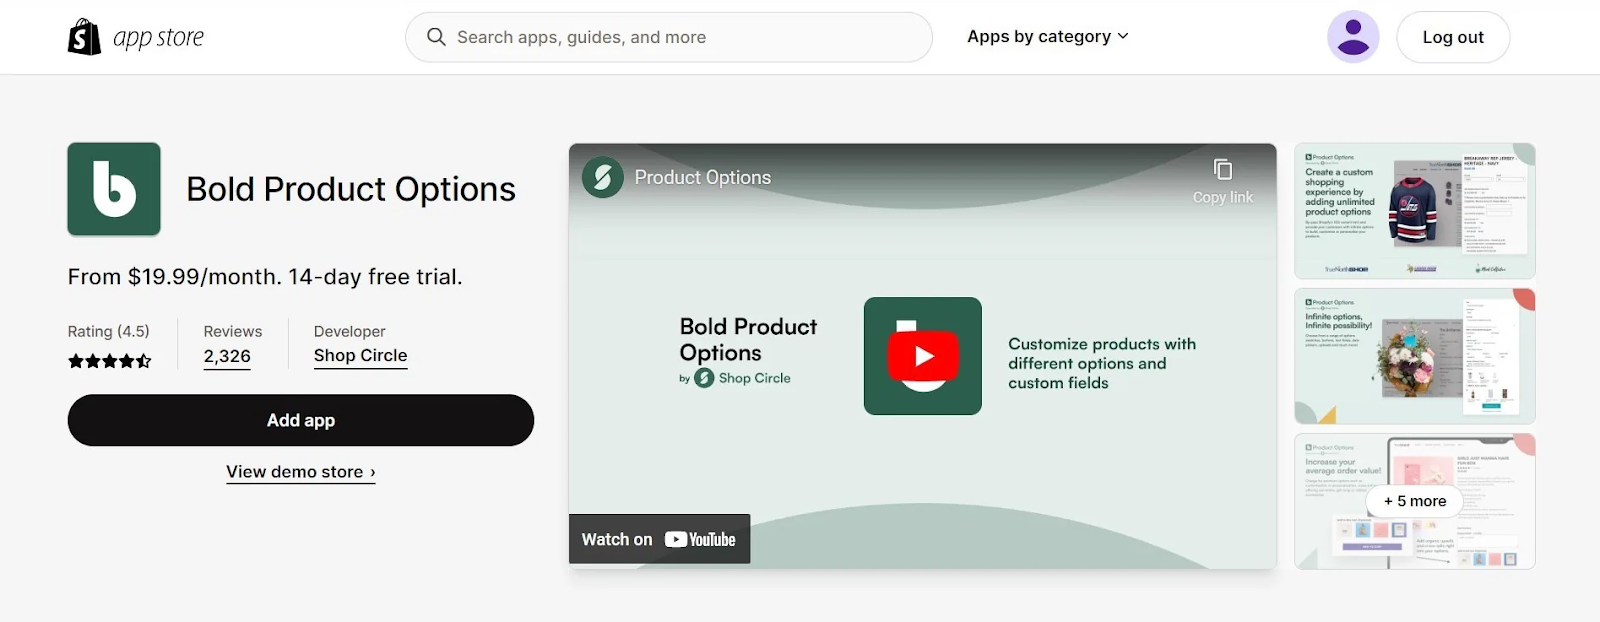Click the Log out button

point(1453,37)
